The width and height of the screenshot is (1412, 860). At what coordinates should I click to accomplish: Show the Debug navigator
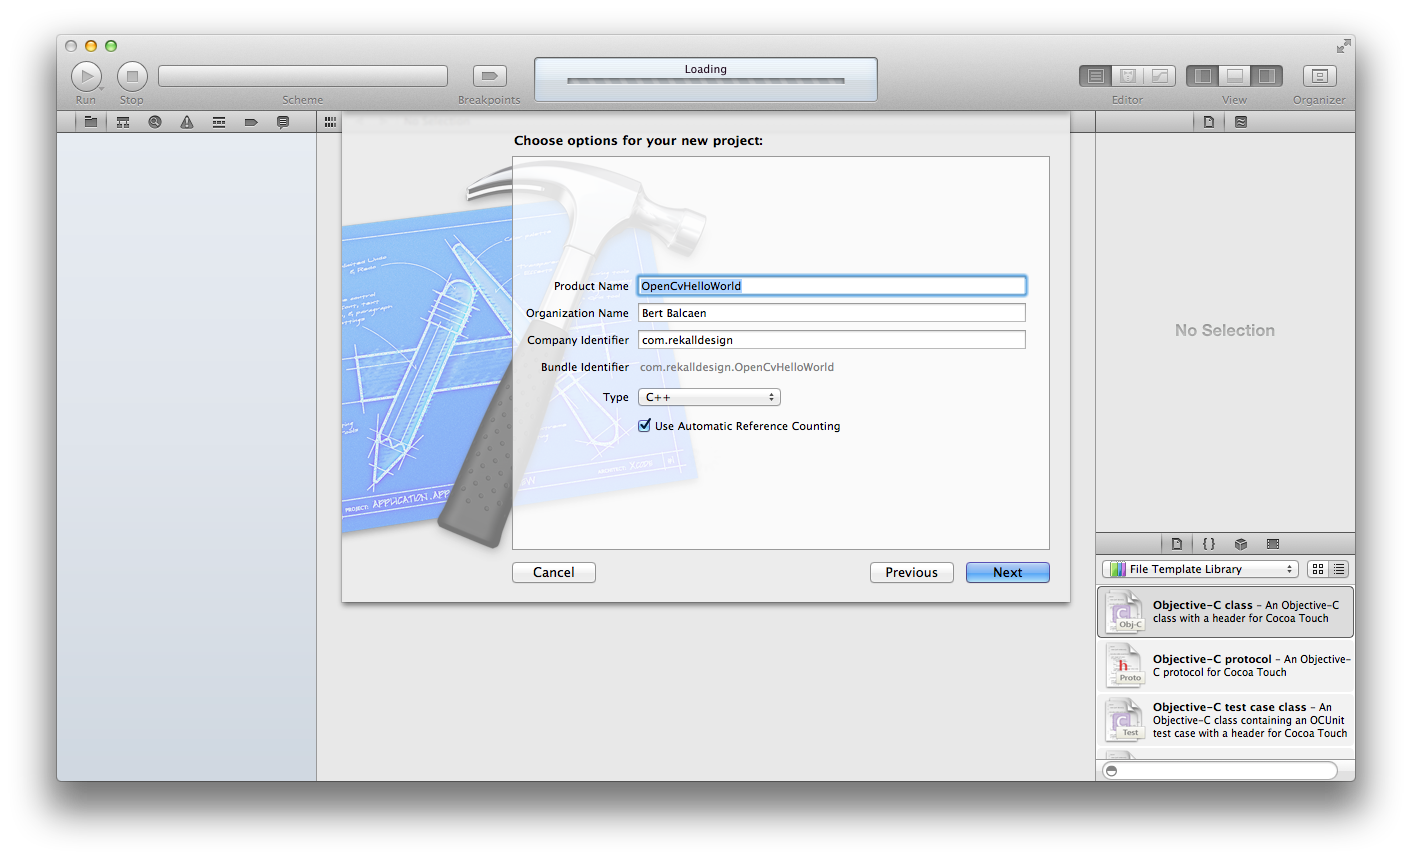pyautogui.click(x=219, y=122)
